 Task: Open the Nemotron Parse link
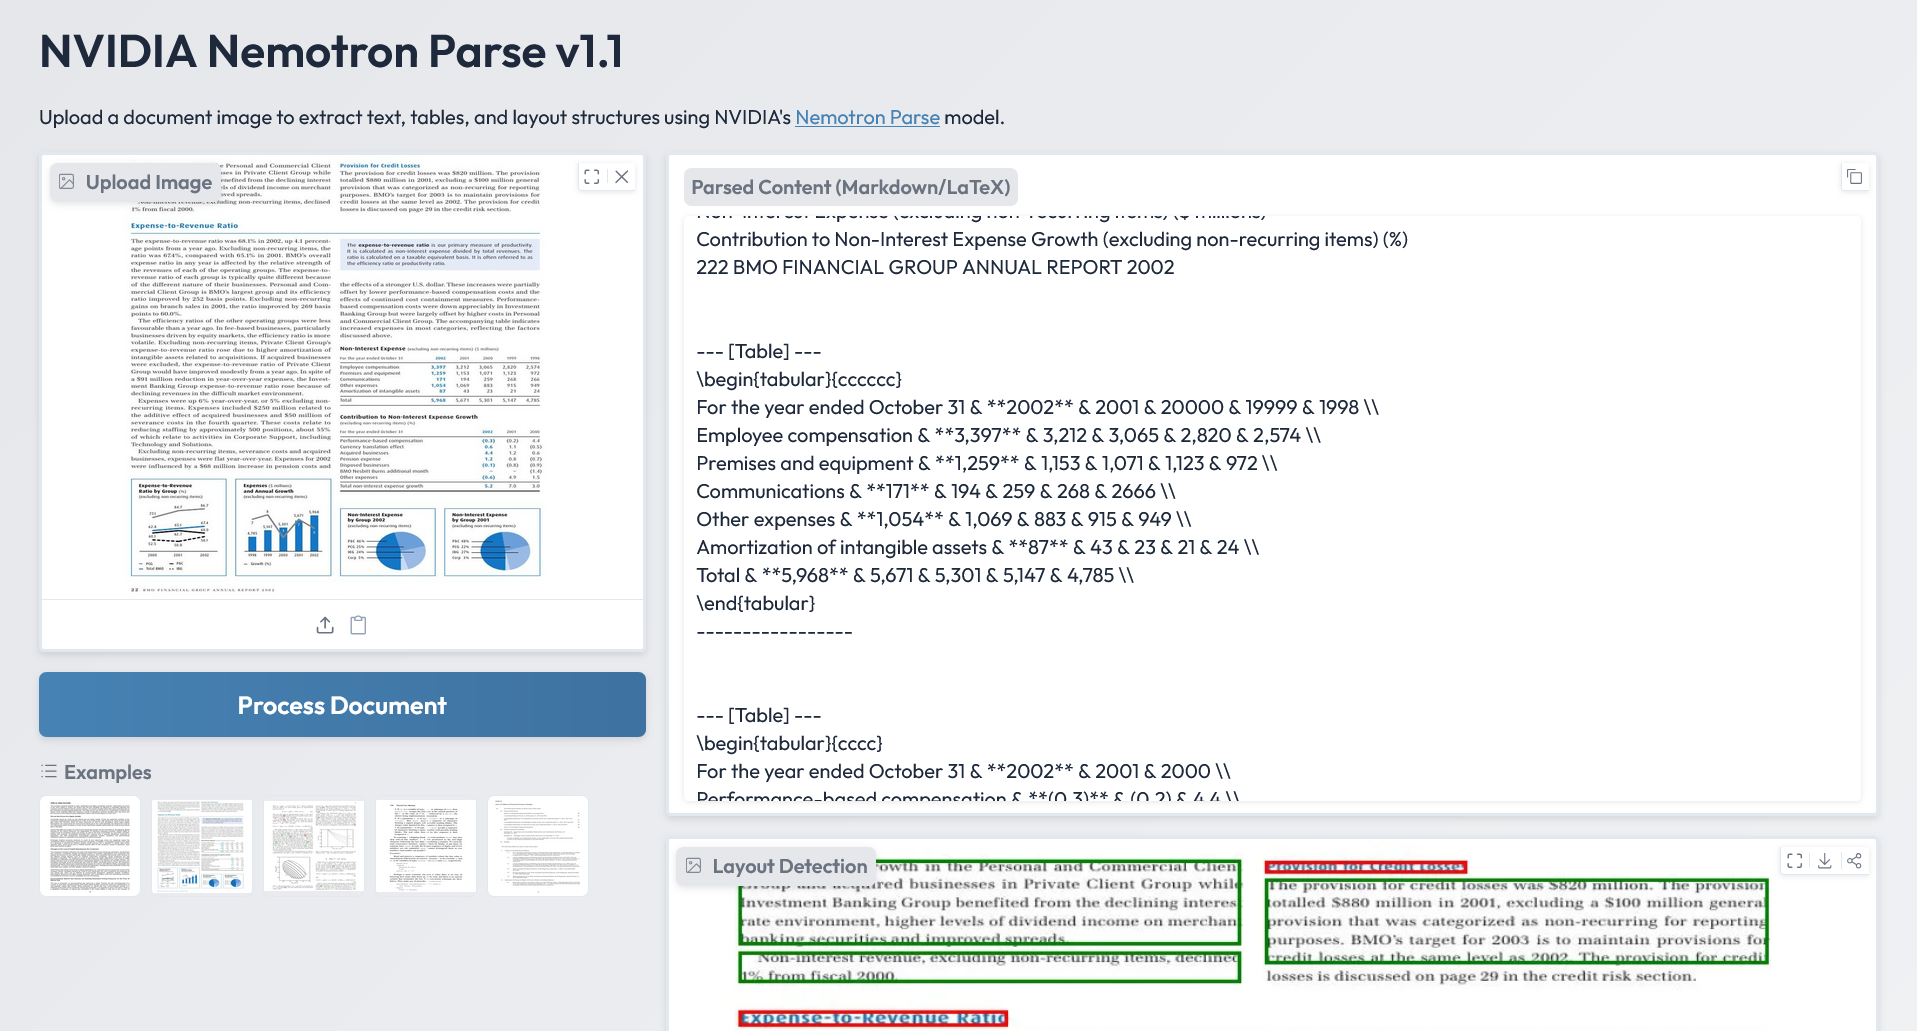(866, 117)
